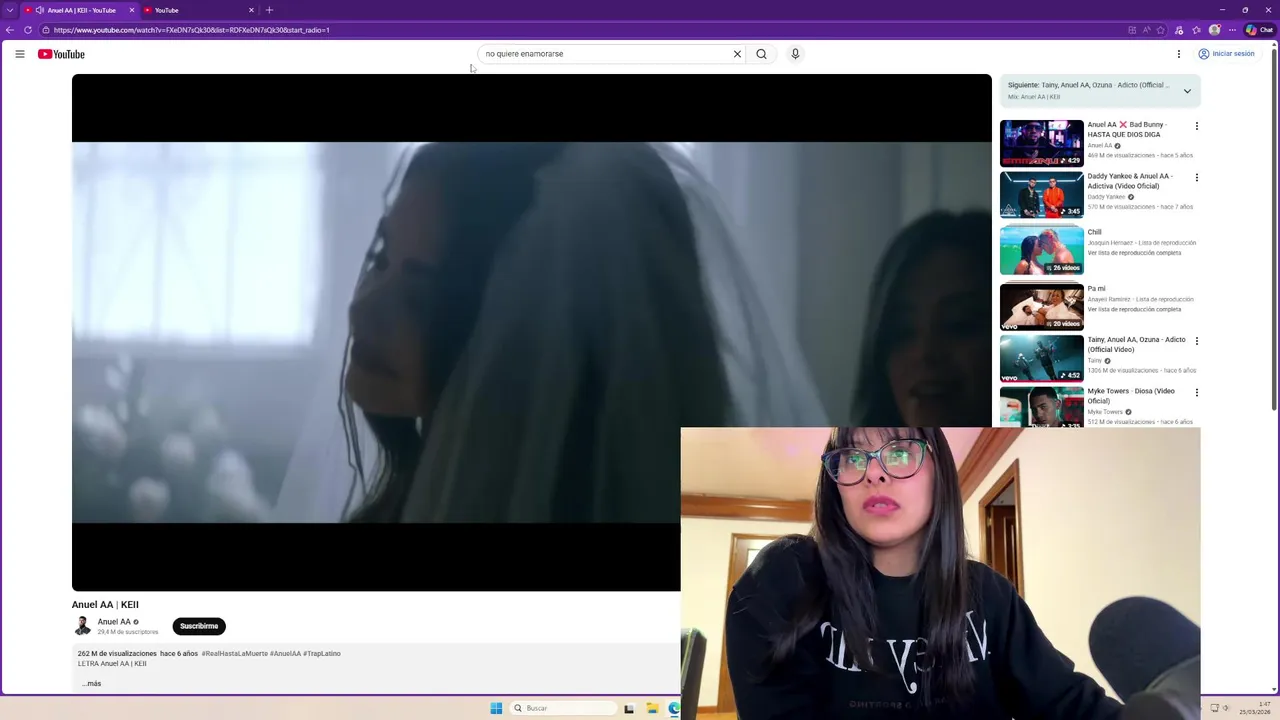This screenshot has height=720, width=1280.
Task: Open the taskbar clock showing 1:47
Action: point(1255,708)
